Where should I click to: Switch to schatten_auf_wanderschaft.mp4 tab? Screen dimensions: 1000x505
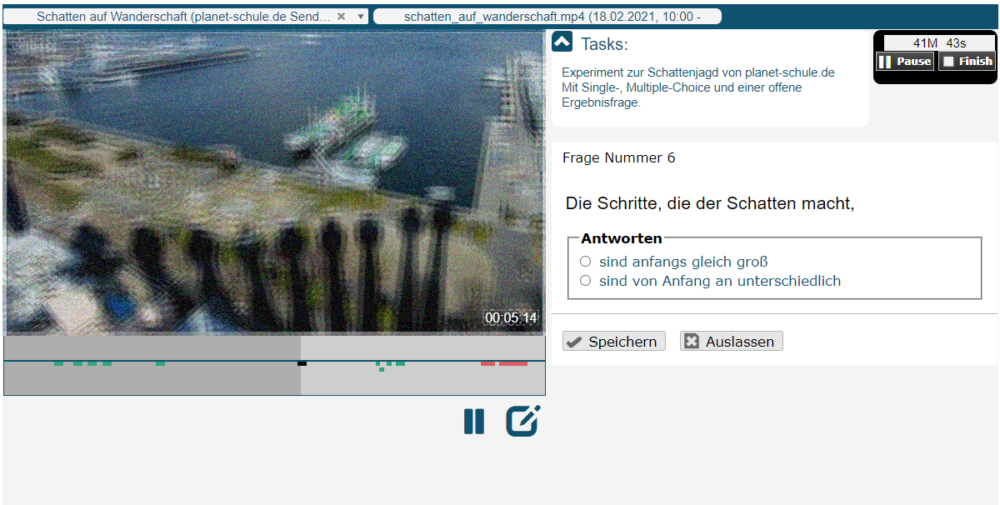pos(547,16)
